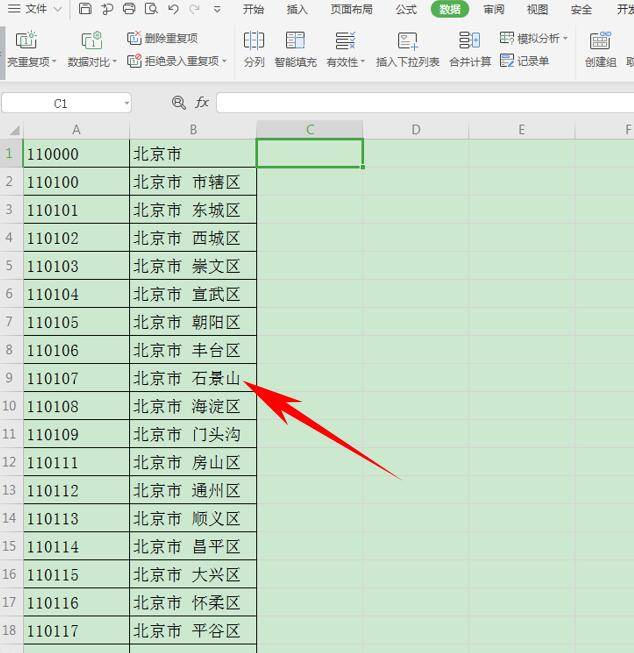This screenshot has height=653, width=634.
Task: Select row 9 header
Action: (11, 378)
